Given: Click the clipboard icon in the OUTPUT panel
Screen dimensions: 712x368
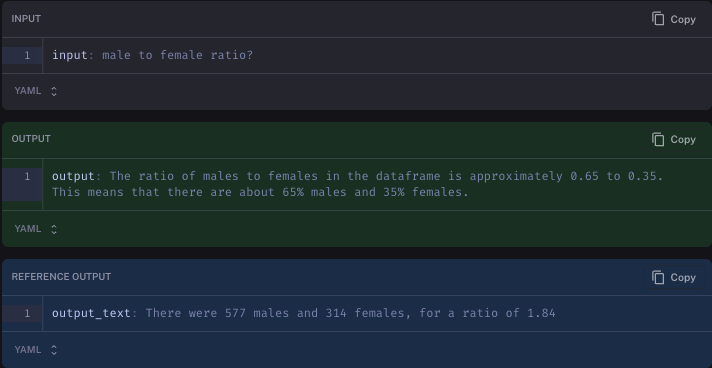Looking at the screenshot, I should (x=658, y=139).
